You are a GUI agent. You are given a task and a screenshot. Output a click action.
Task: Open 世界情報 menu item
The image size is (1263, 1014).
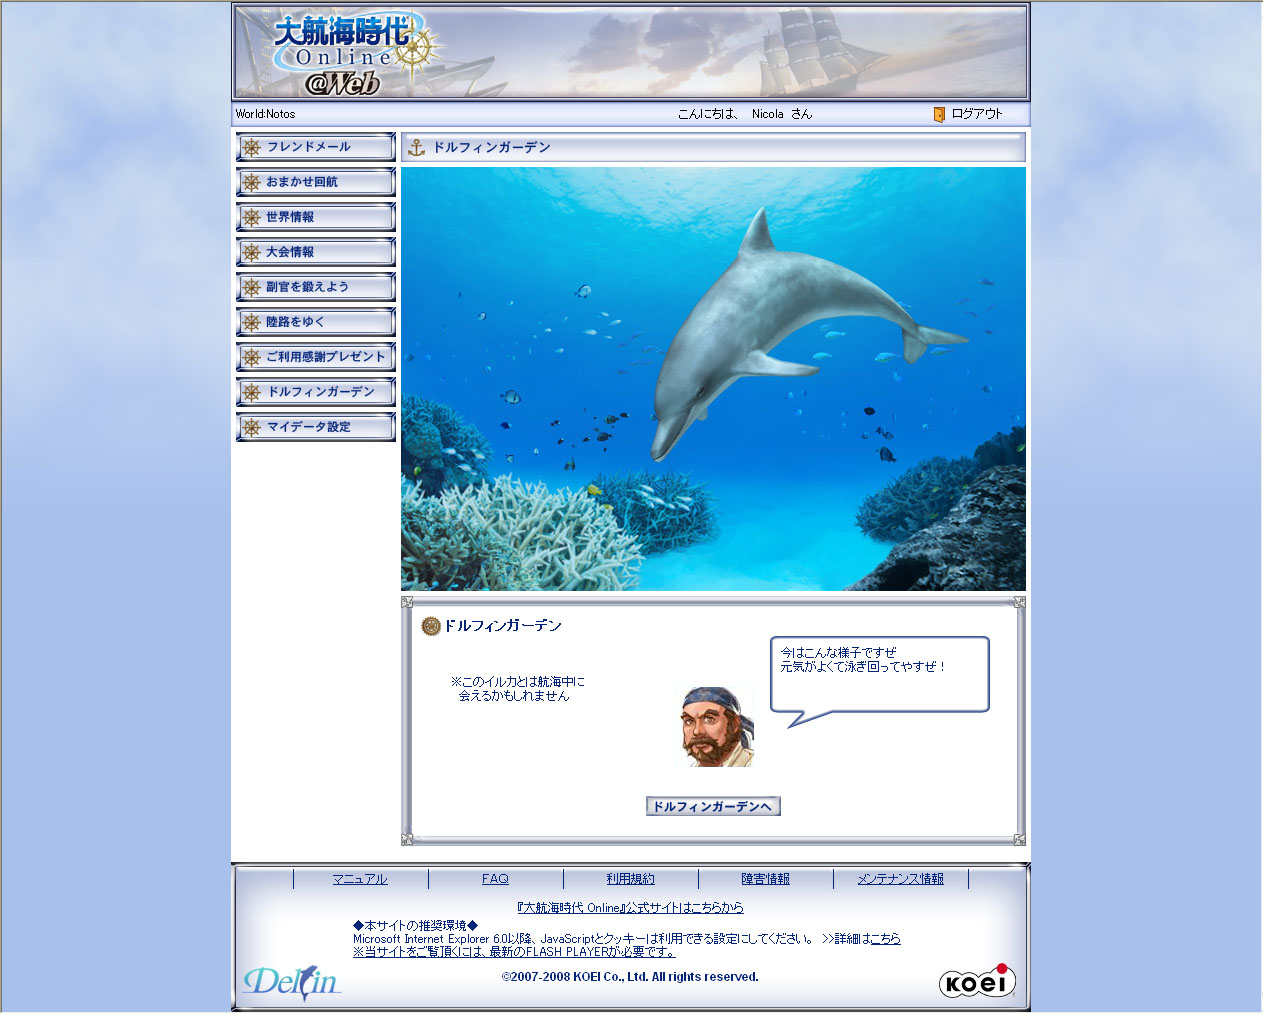click(x=316, y=217)
